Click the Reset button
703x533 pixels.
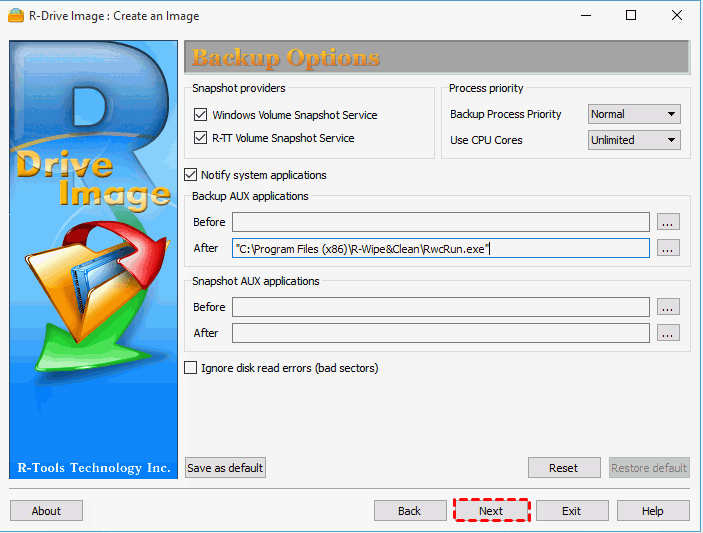[564, 468]
